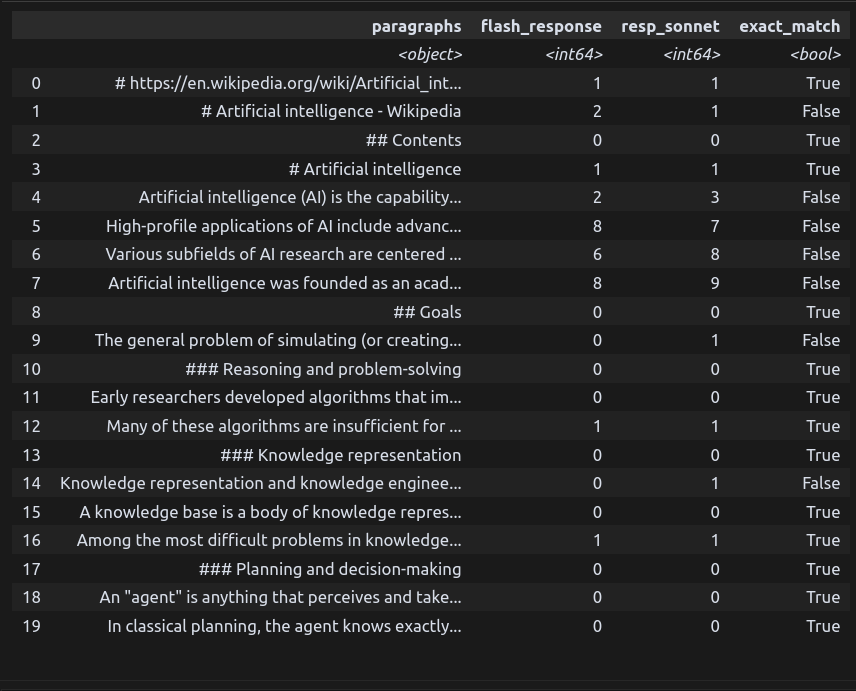
Task: Click the "resp_sonnet" column header
Action: 670,26
